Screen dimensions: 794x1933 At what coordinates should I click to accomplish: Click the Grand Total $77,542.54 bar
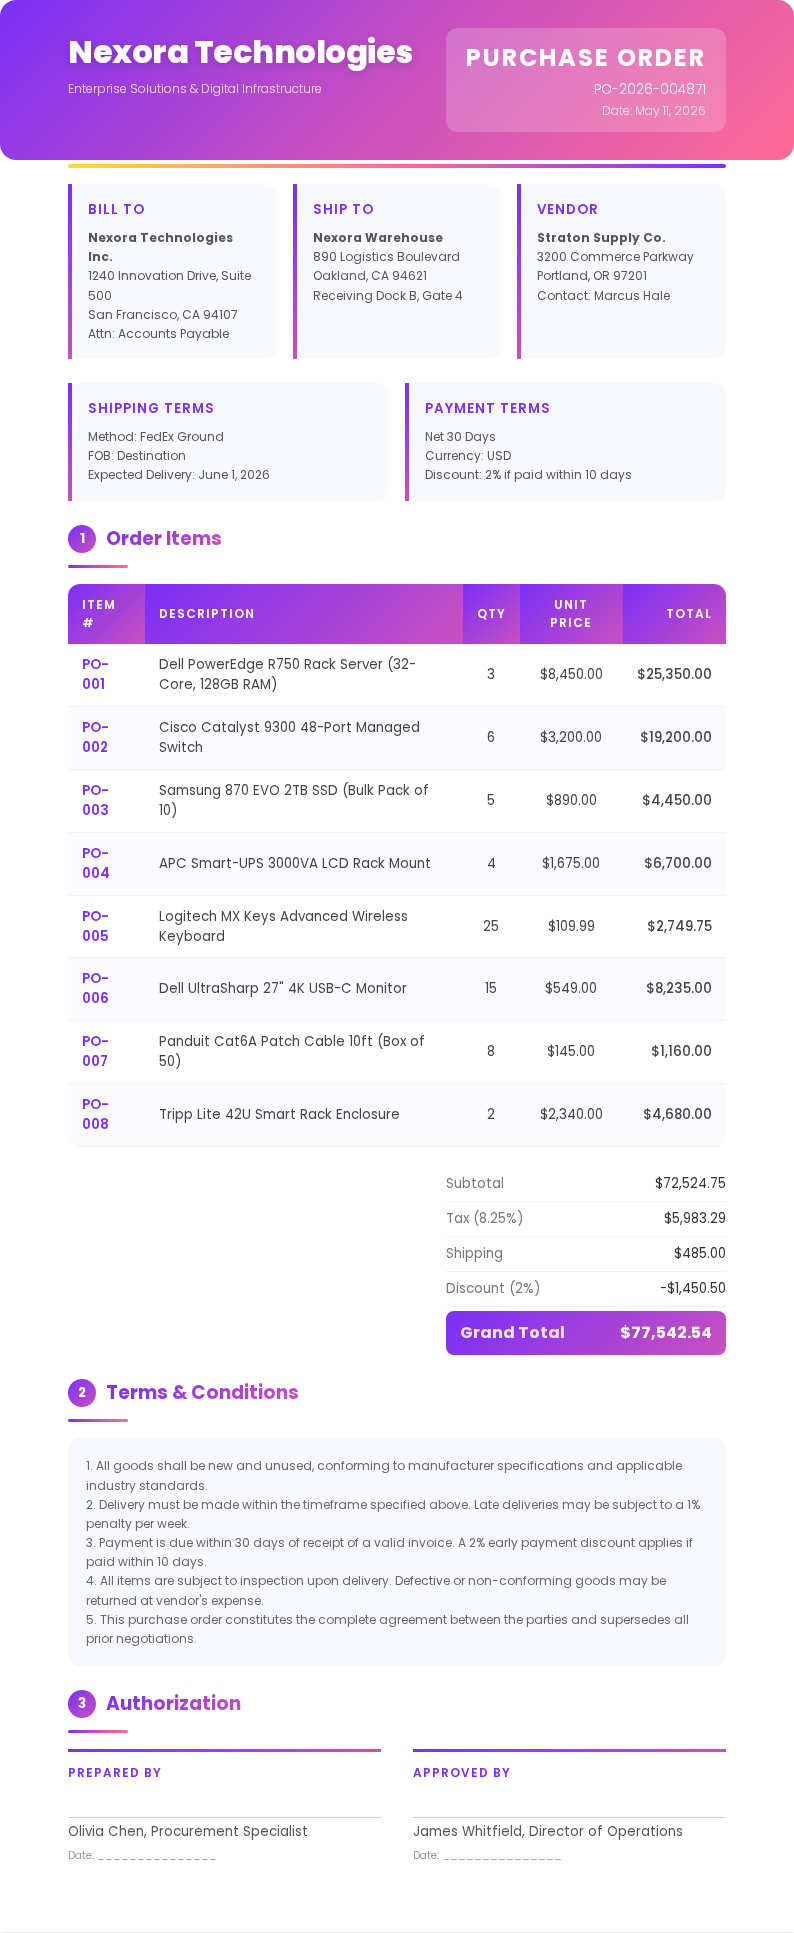586,1333
